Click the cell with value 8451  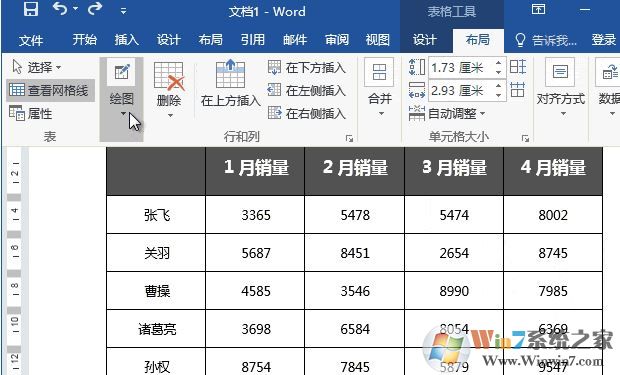[x=355, y=253]
